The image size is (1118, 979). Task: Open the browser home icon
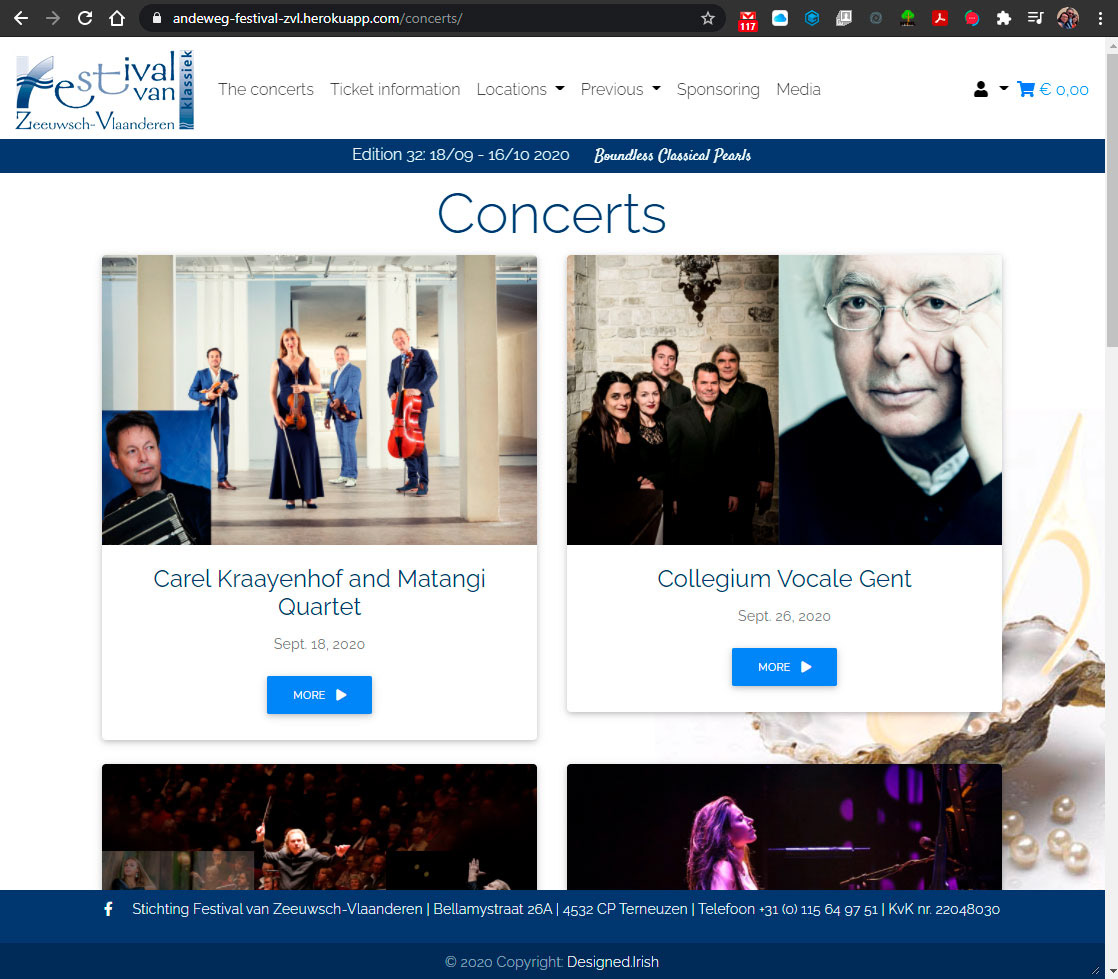click(117, 18)
